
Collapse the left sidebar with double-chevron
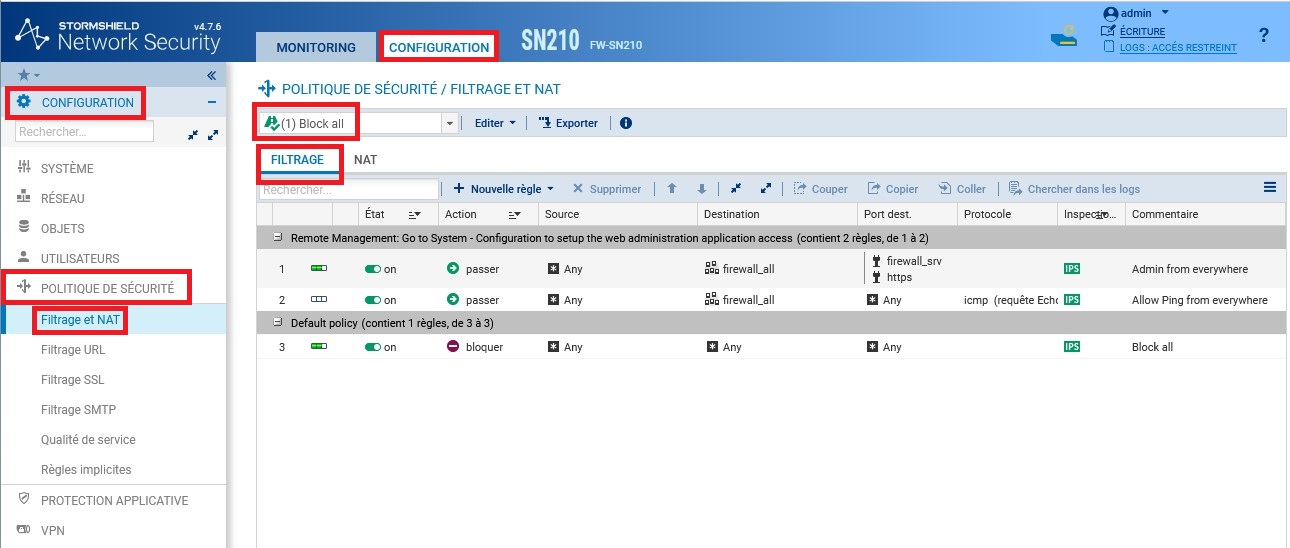point(212,75)
